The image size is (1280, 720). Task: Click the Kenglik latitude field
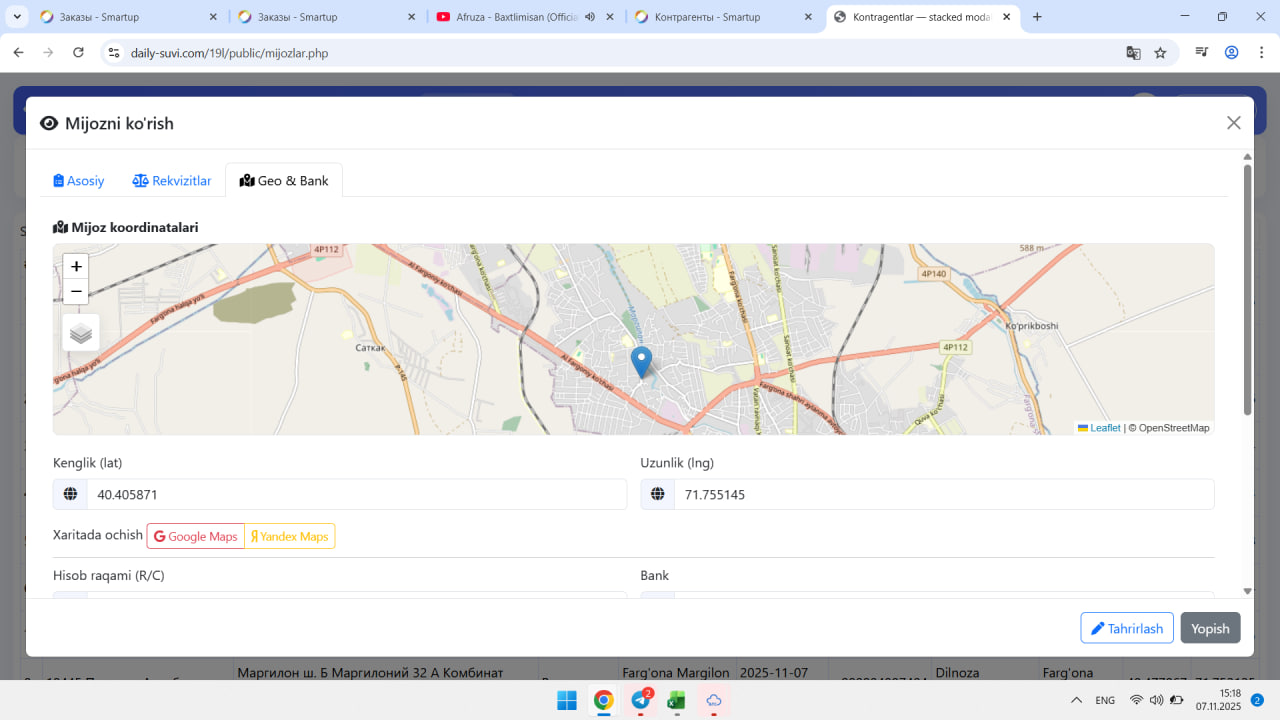coord(355,494)
